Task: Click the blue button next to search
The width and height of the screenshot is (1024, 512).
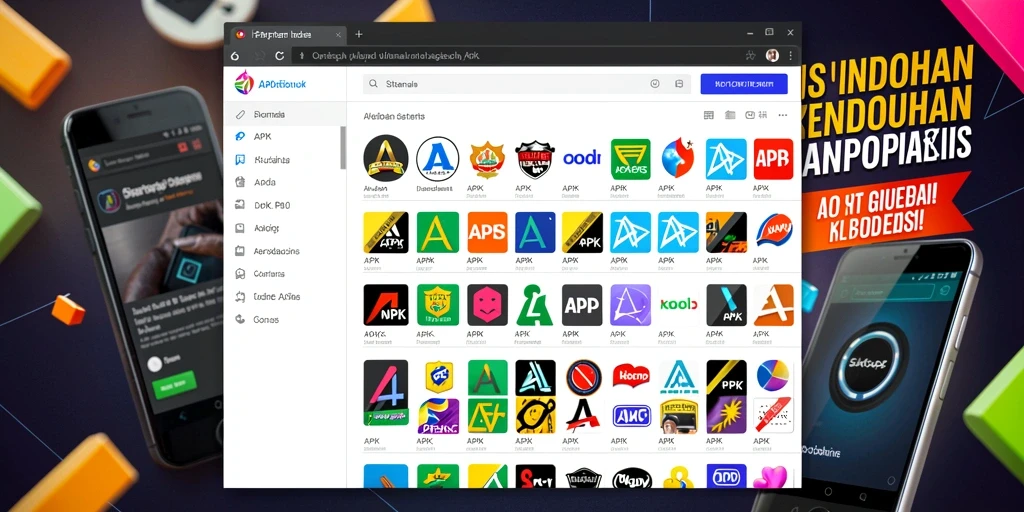Action: (x=744, y=84)
